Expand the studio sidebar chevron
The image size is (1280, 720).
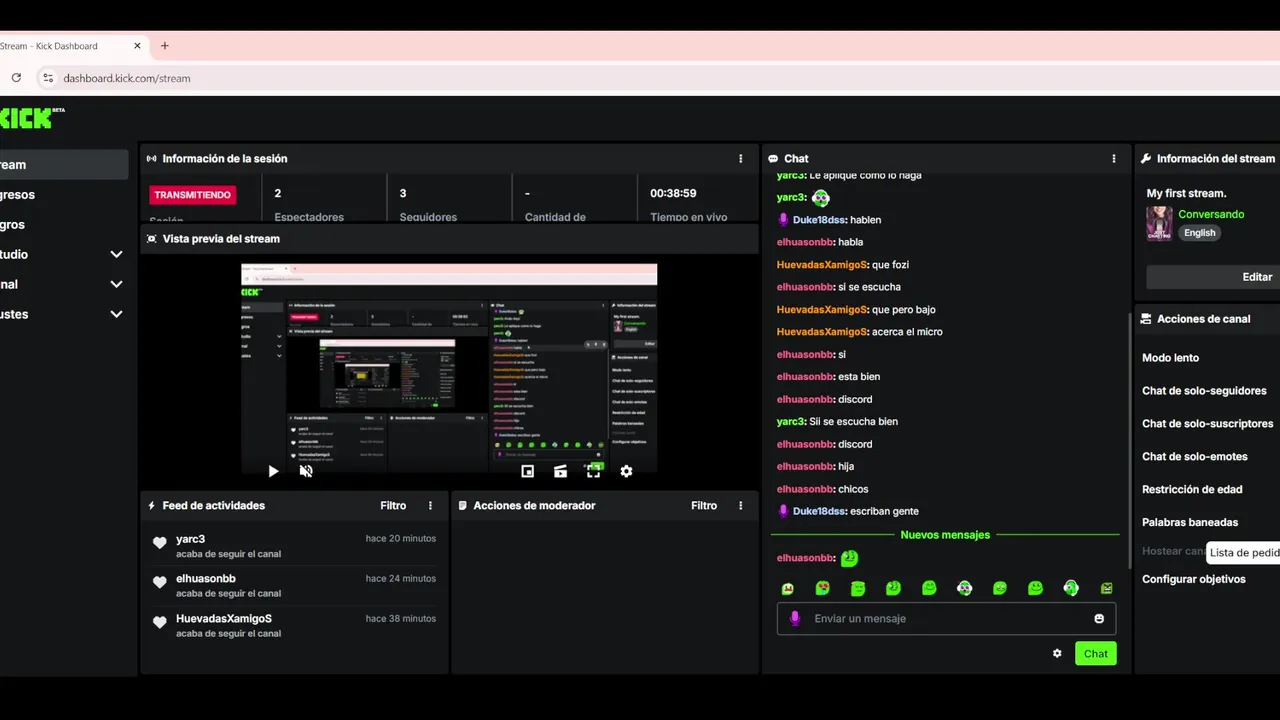click(x=116, y=254)
